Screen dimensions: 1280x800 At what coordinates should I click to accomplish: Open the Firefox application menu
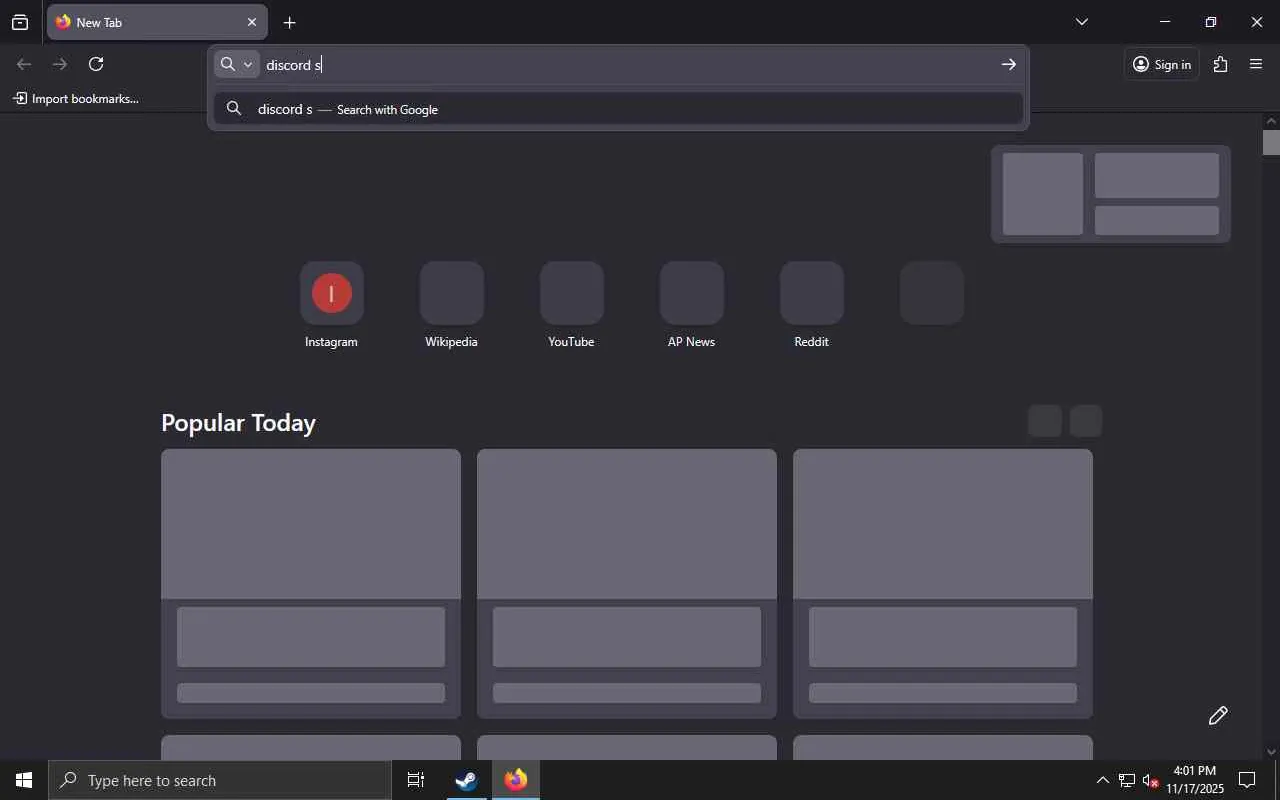(x=1256, y=64)
